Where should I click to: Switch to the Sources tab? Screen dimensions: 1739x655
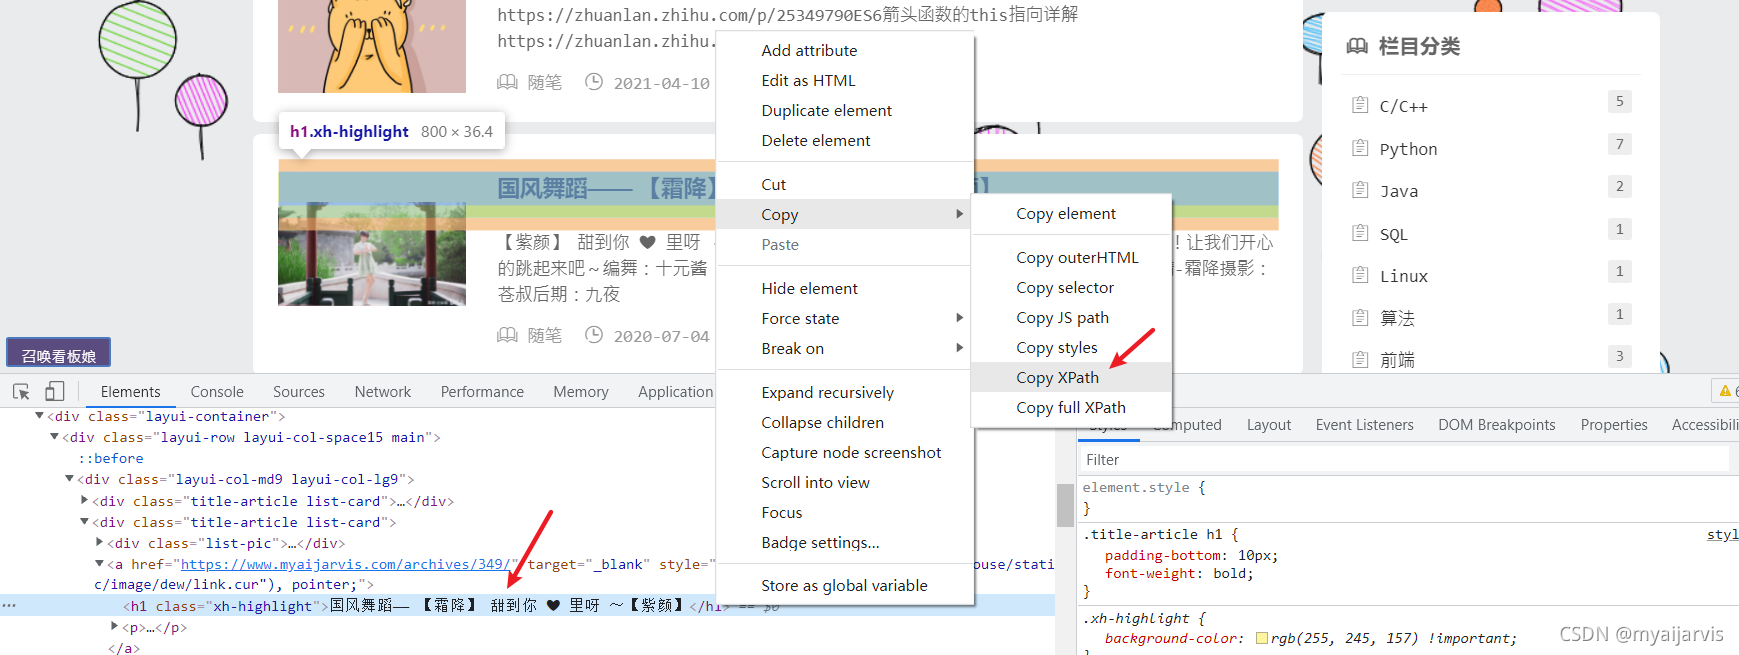(x=298, y=392)
